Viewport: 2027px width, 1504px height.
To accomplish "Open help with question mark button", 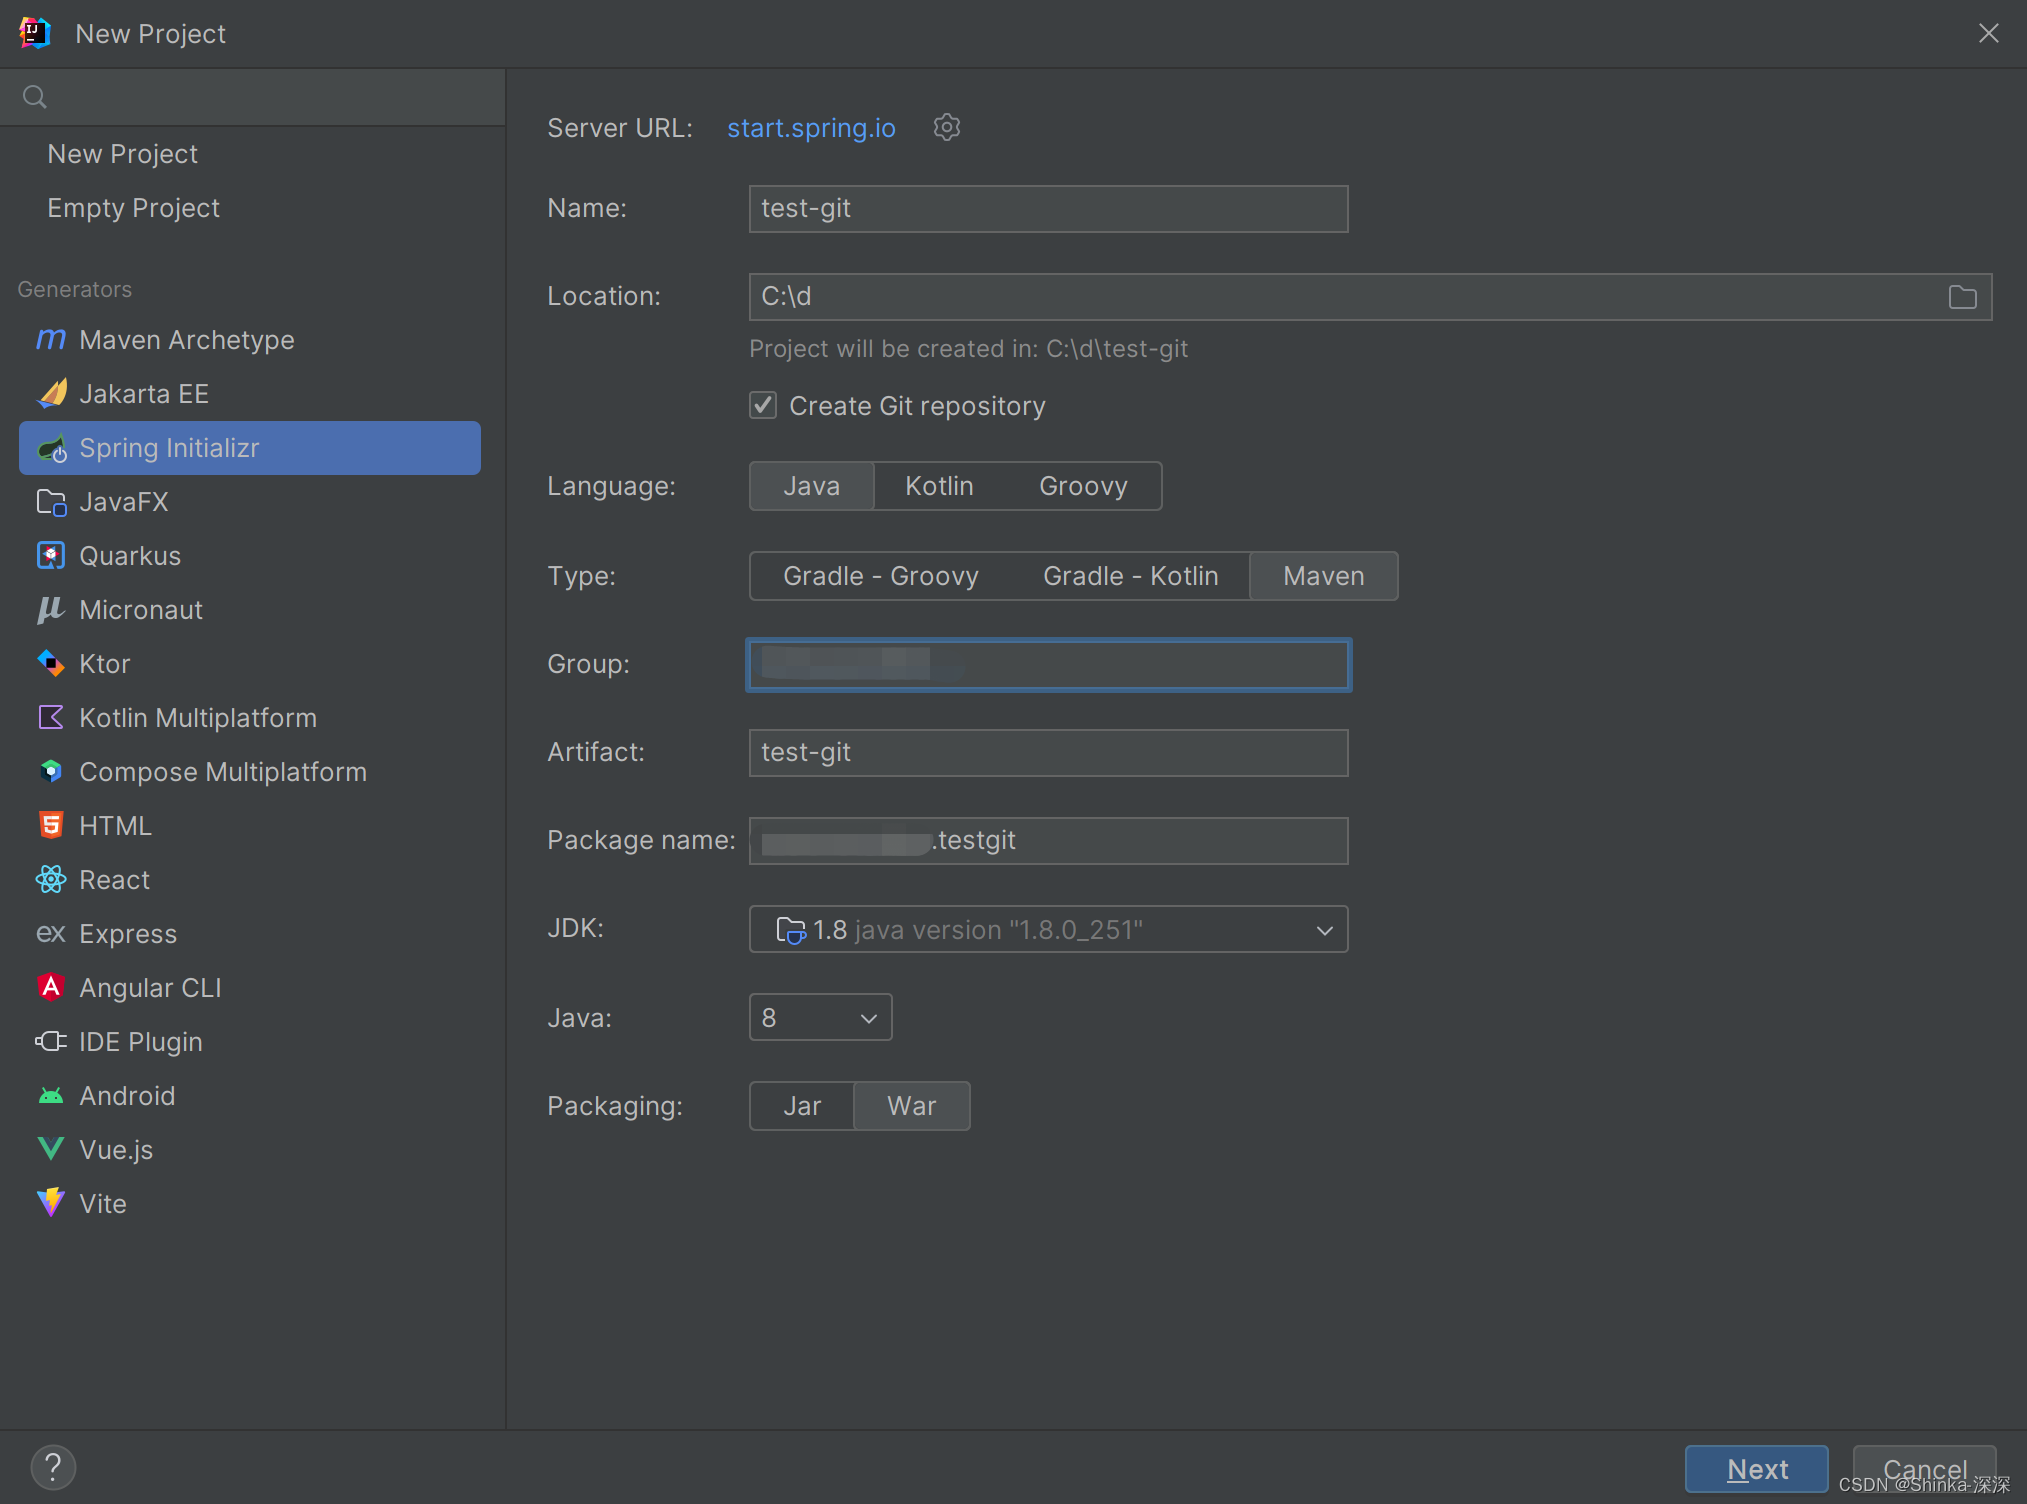I will tap(53, 1467).
